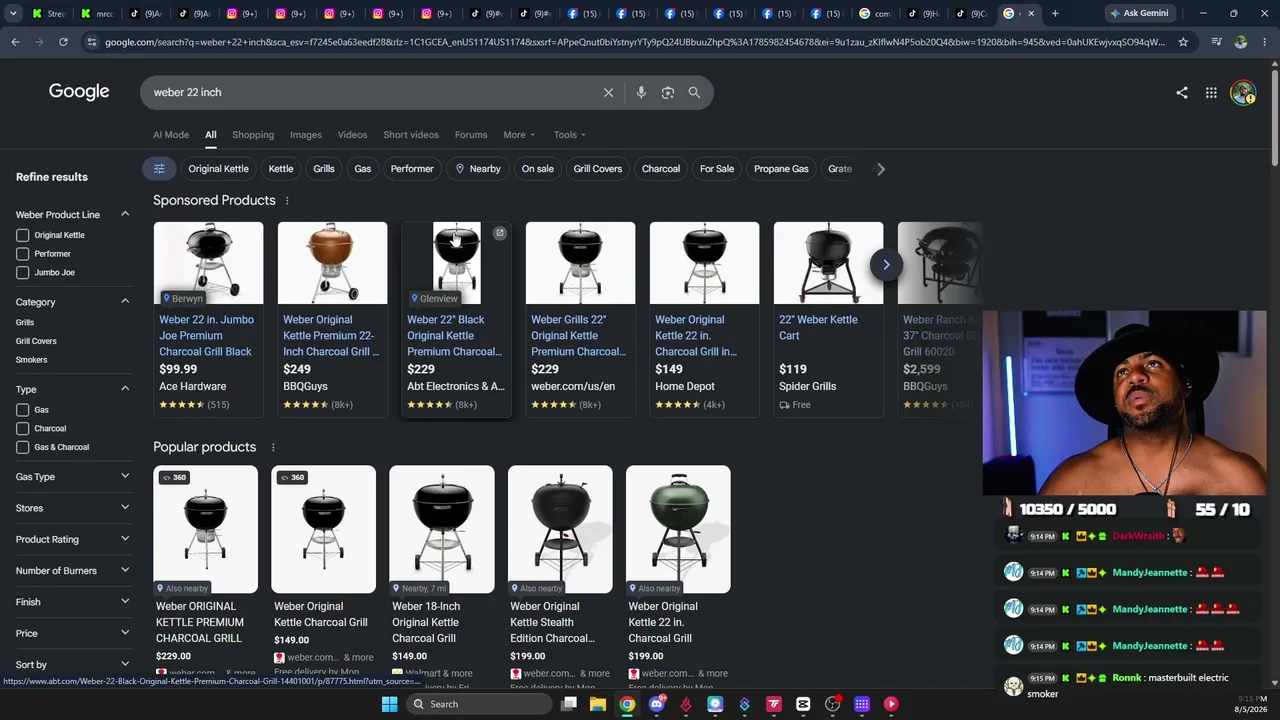1280x720 pixels.
Task: Tick the Charcoal checkbox under Type
Action: click(x=23, y=428)
